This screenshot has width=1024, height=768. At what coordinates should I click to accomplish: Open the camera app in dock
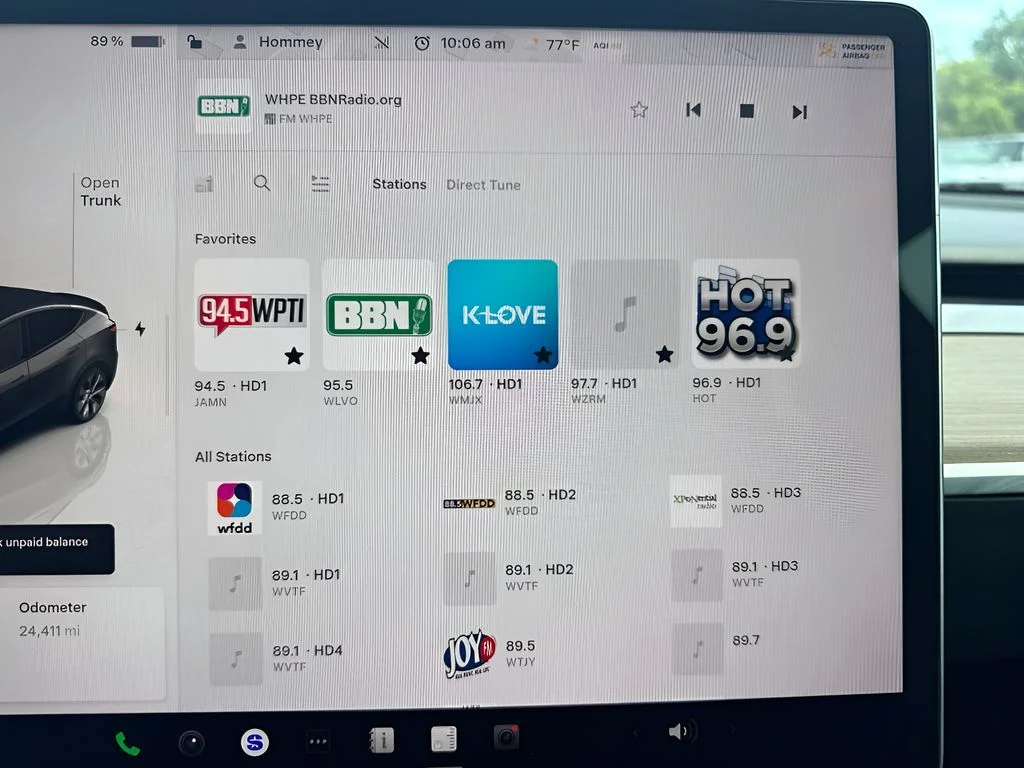(x=191, y=743)
